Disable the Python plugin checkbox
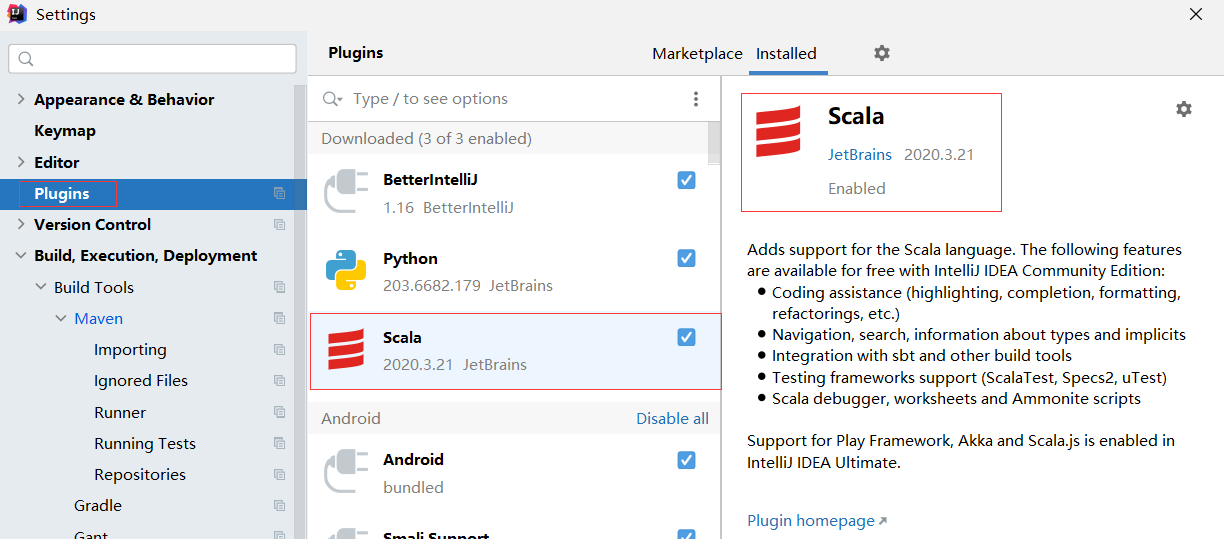Screen dimensions: 1224x539 [x=686, y=258]
